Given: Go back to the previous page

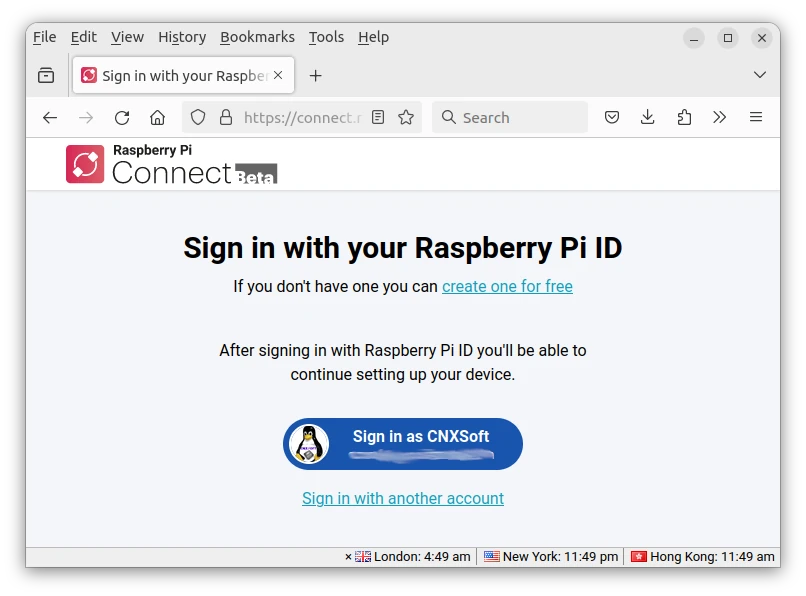Looking at the screenshot, I should click(x=50, y=118).
